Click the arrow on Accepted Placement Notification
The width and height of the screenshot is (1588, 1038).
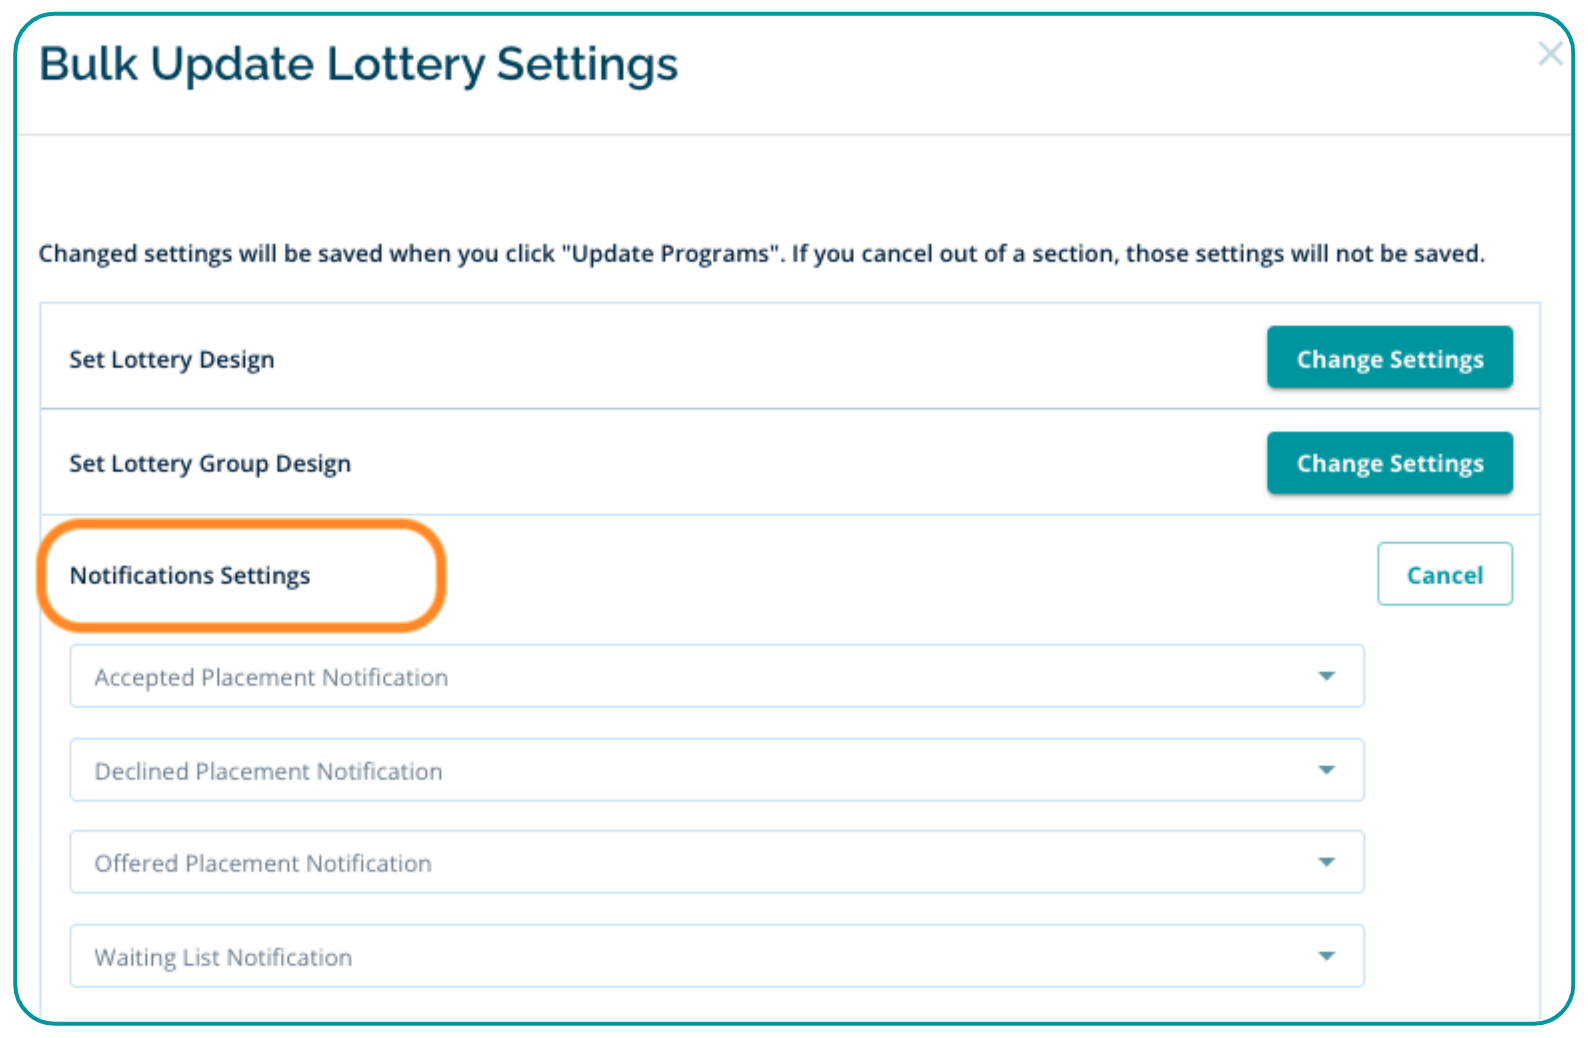click(x=1326, y=677)
